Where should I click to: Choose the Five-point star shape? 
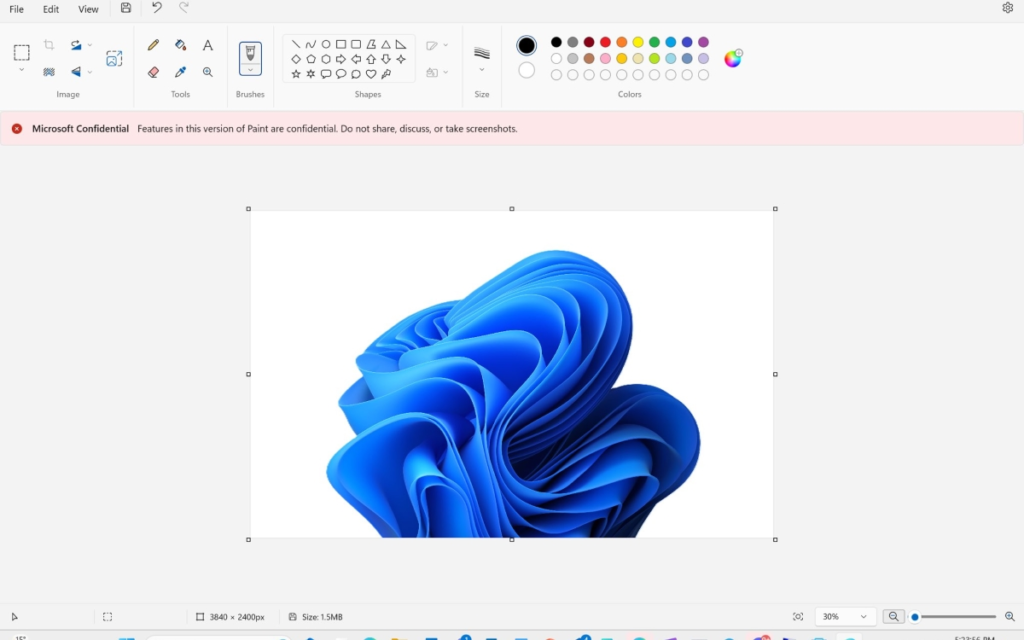click(296, 74)
